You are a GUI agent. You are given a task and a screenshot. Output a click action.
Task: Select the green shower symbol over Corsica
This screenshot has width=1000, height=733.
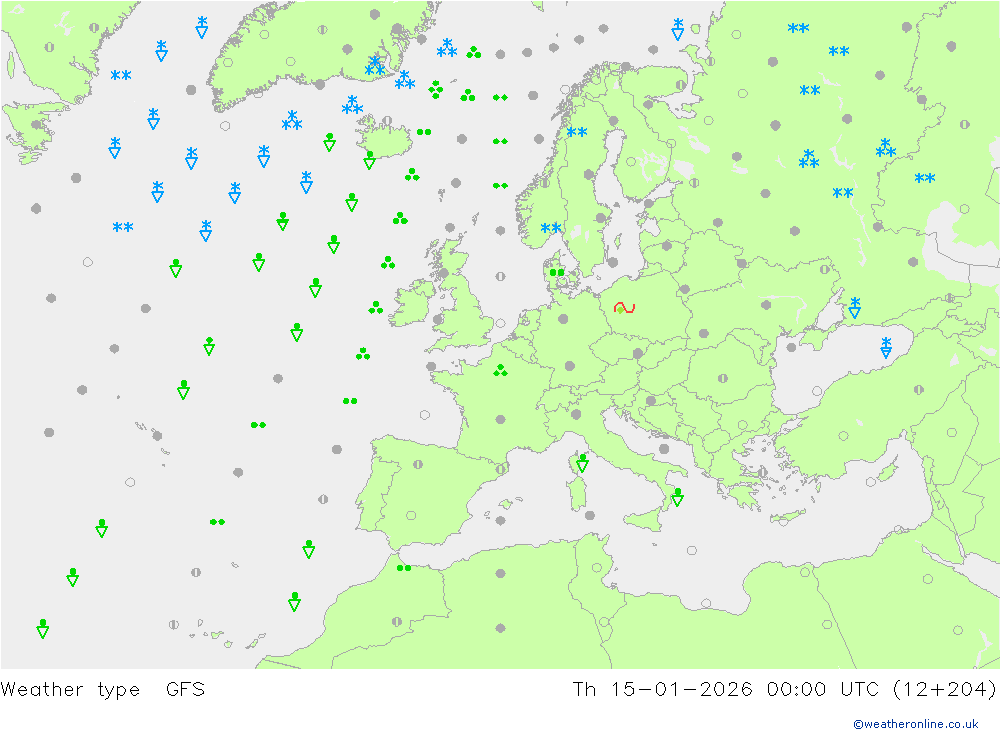(582, 463)
